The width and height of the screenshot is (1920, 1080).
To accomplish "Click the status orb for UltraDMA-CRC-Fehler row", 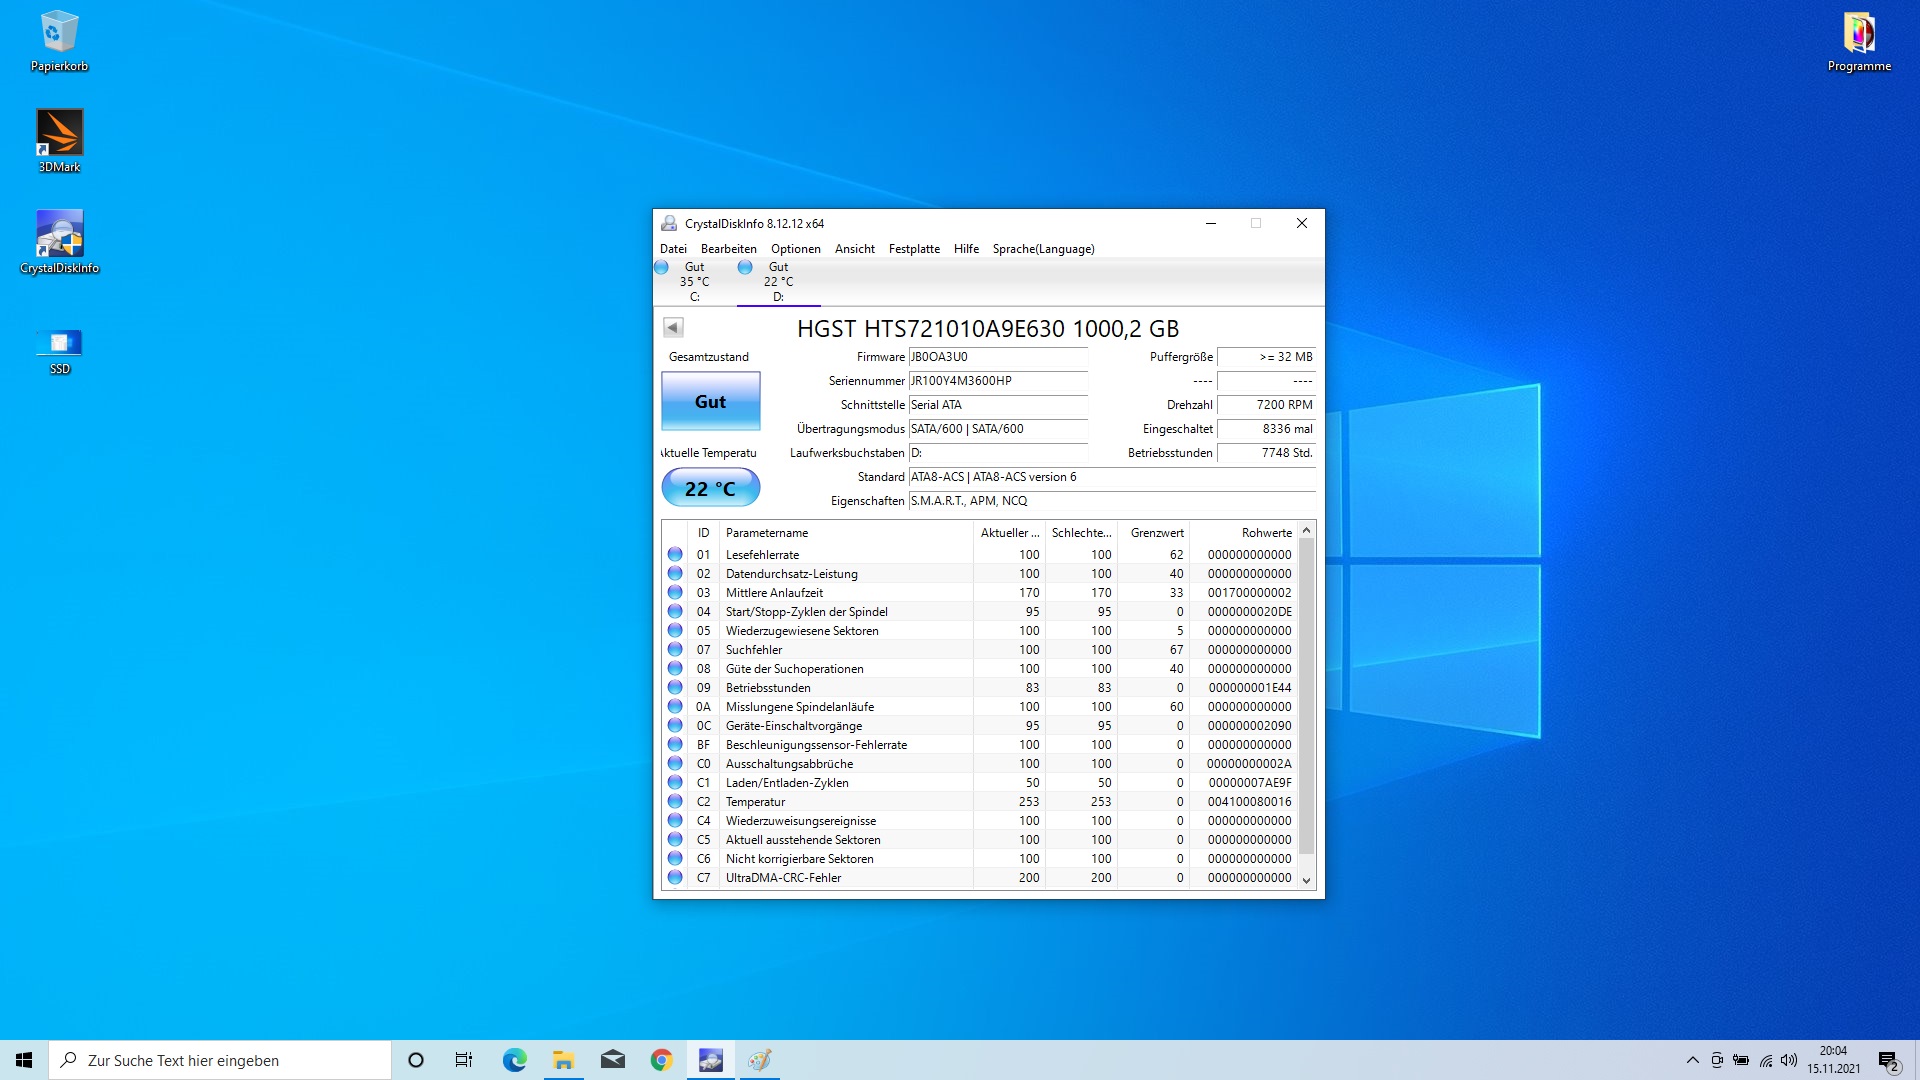I will (x=675, y=877).
